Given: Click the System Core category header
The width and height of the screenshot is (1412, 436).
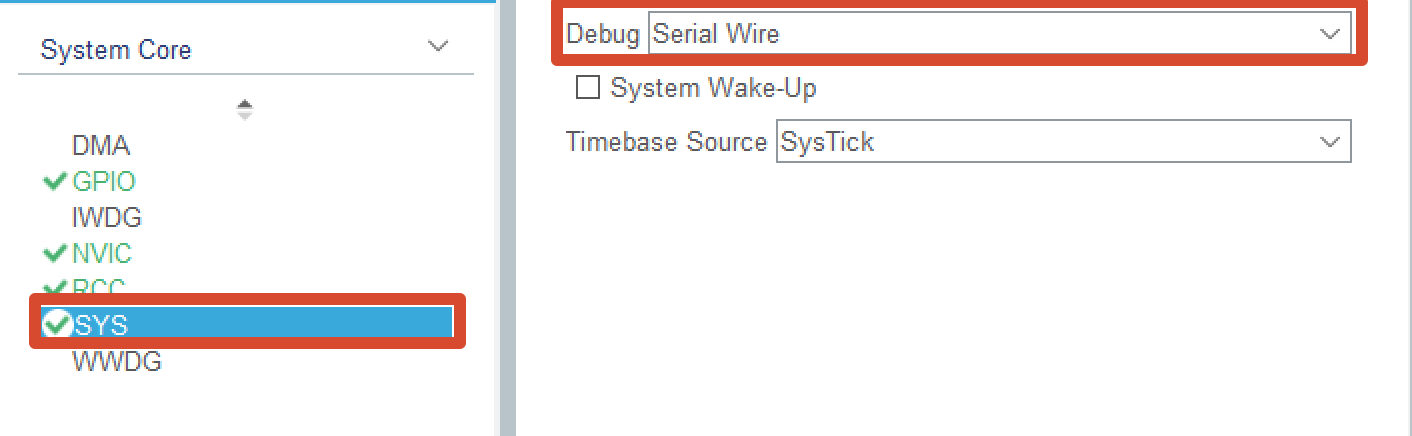Looking at the screenshot, I should coord(116,49).
